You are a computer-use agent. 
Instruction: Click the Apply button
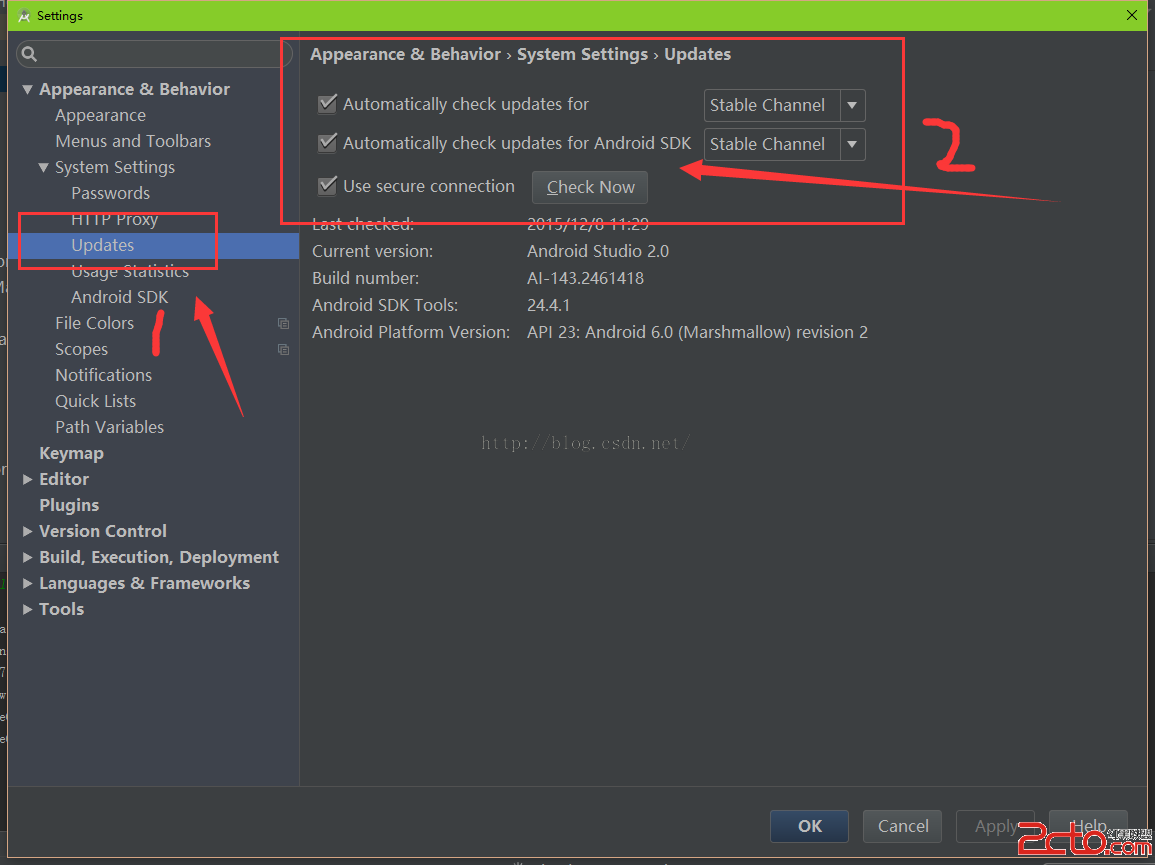995,826
